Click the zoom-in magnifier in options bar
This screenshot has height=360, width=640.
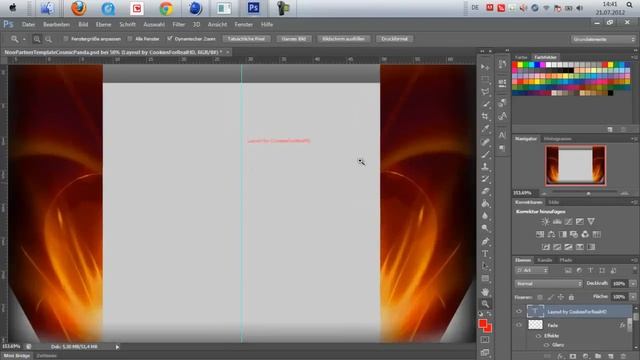[x=37, y=39]
